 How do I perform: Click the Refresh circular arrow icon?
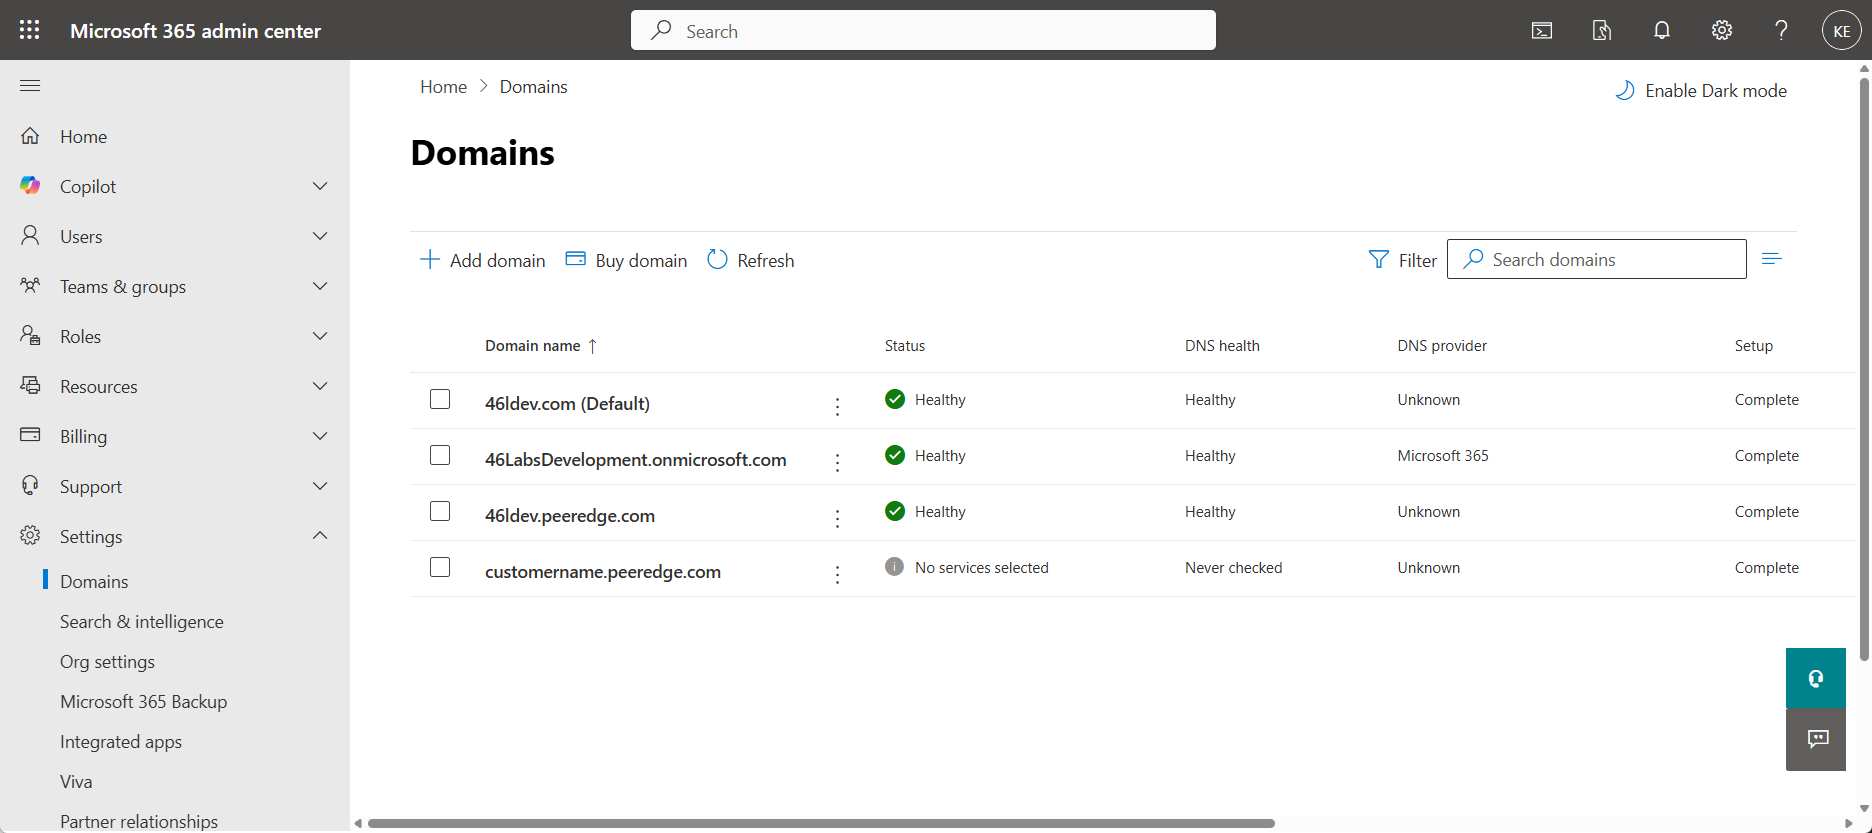[717, 260]
